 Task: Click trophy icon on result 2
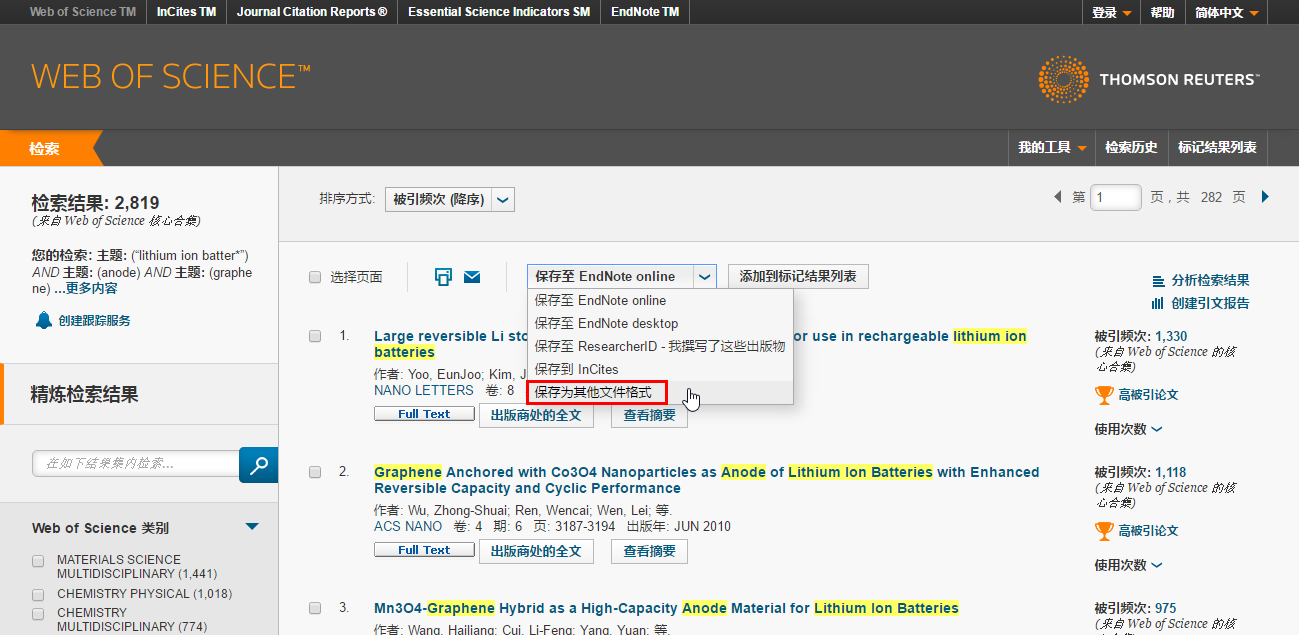point(1104,531)
